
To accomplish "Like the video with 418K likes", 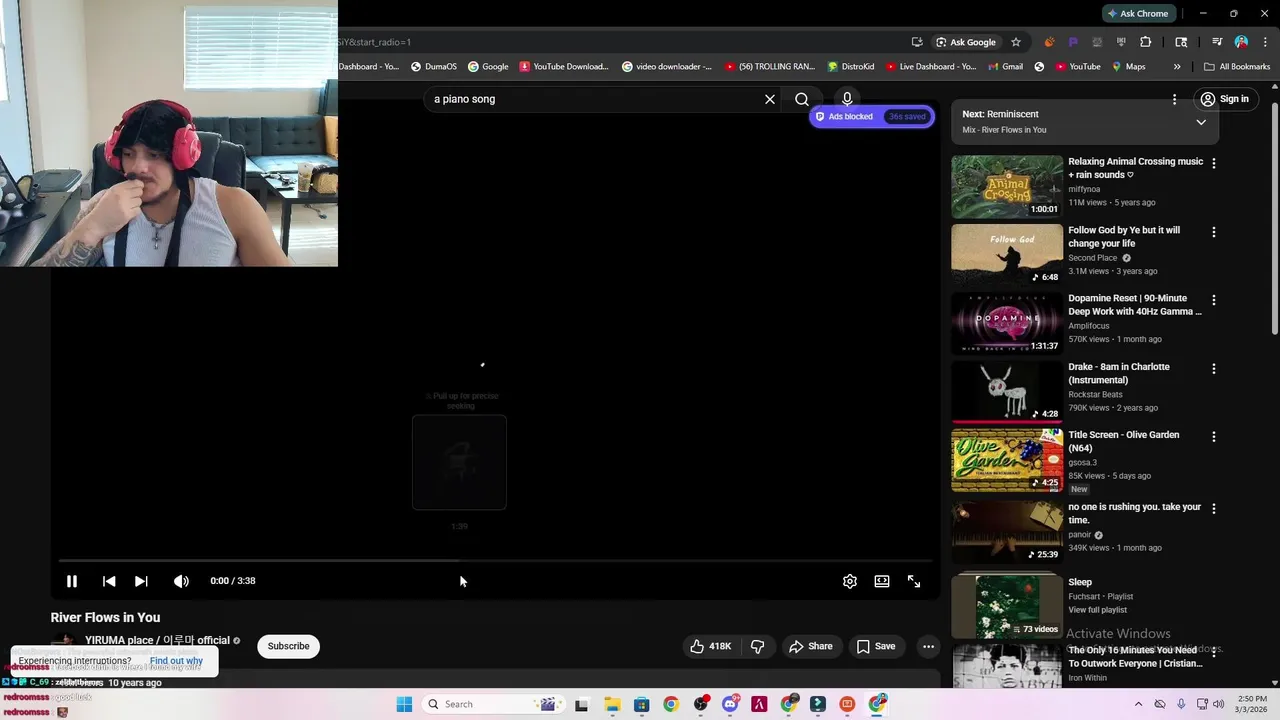I will [x=711, y=646].
